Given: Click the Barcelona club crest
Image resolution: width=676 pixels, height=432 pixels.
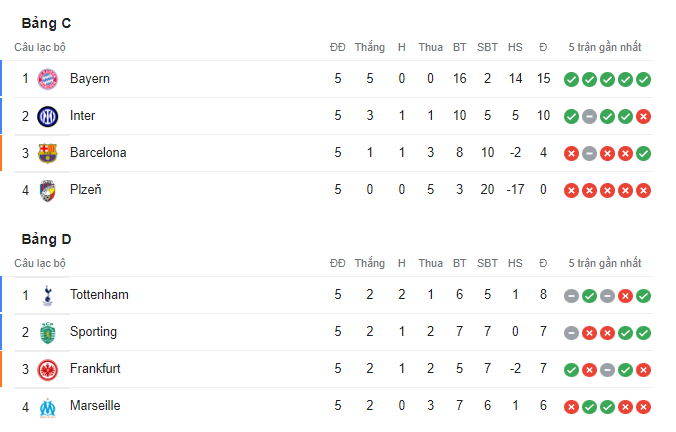Looking at the screenshot, I should [47, 153].
